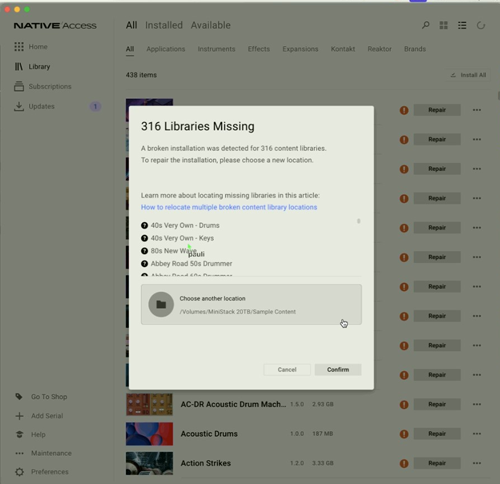Click warning icon beside Acoustic Drums
The image size is (500, 484).
(404, 434)
